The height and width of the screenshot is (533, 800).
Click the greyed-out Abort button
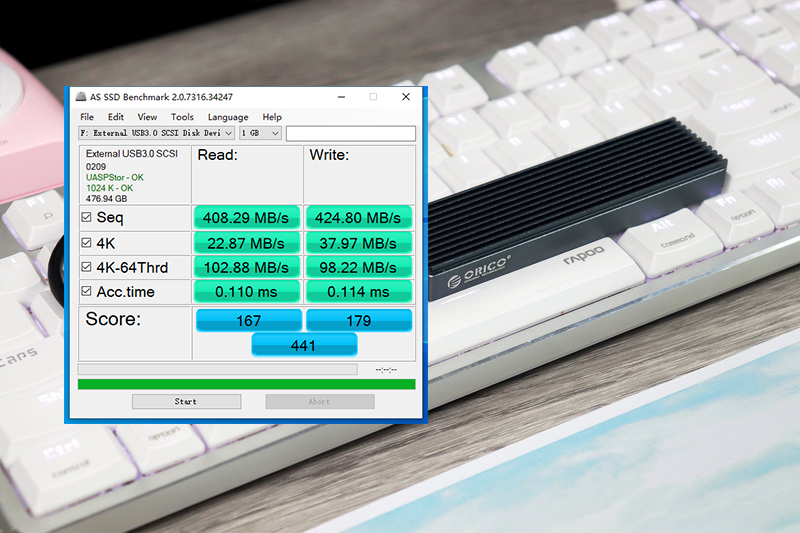[x=320, y=401]
